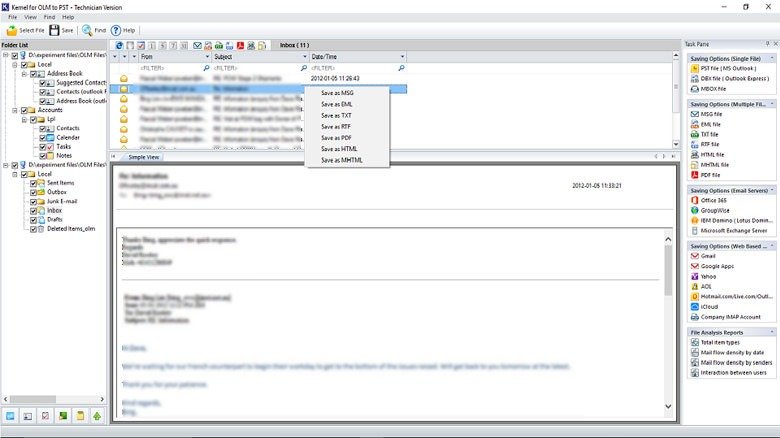Click the first blue icon in bottom-left bar

tap(10, 416)
